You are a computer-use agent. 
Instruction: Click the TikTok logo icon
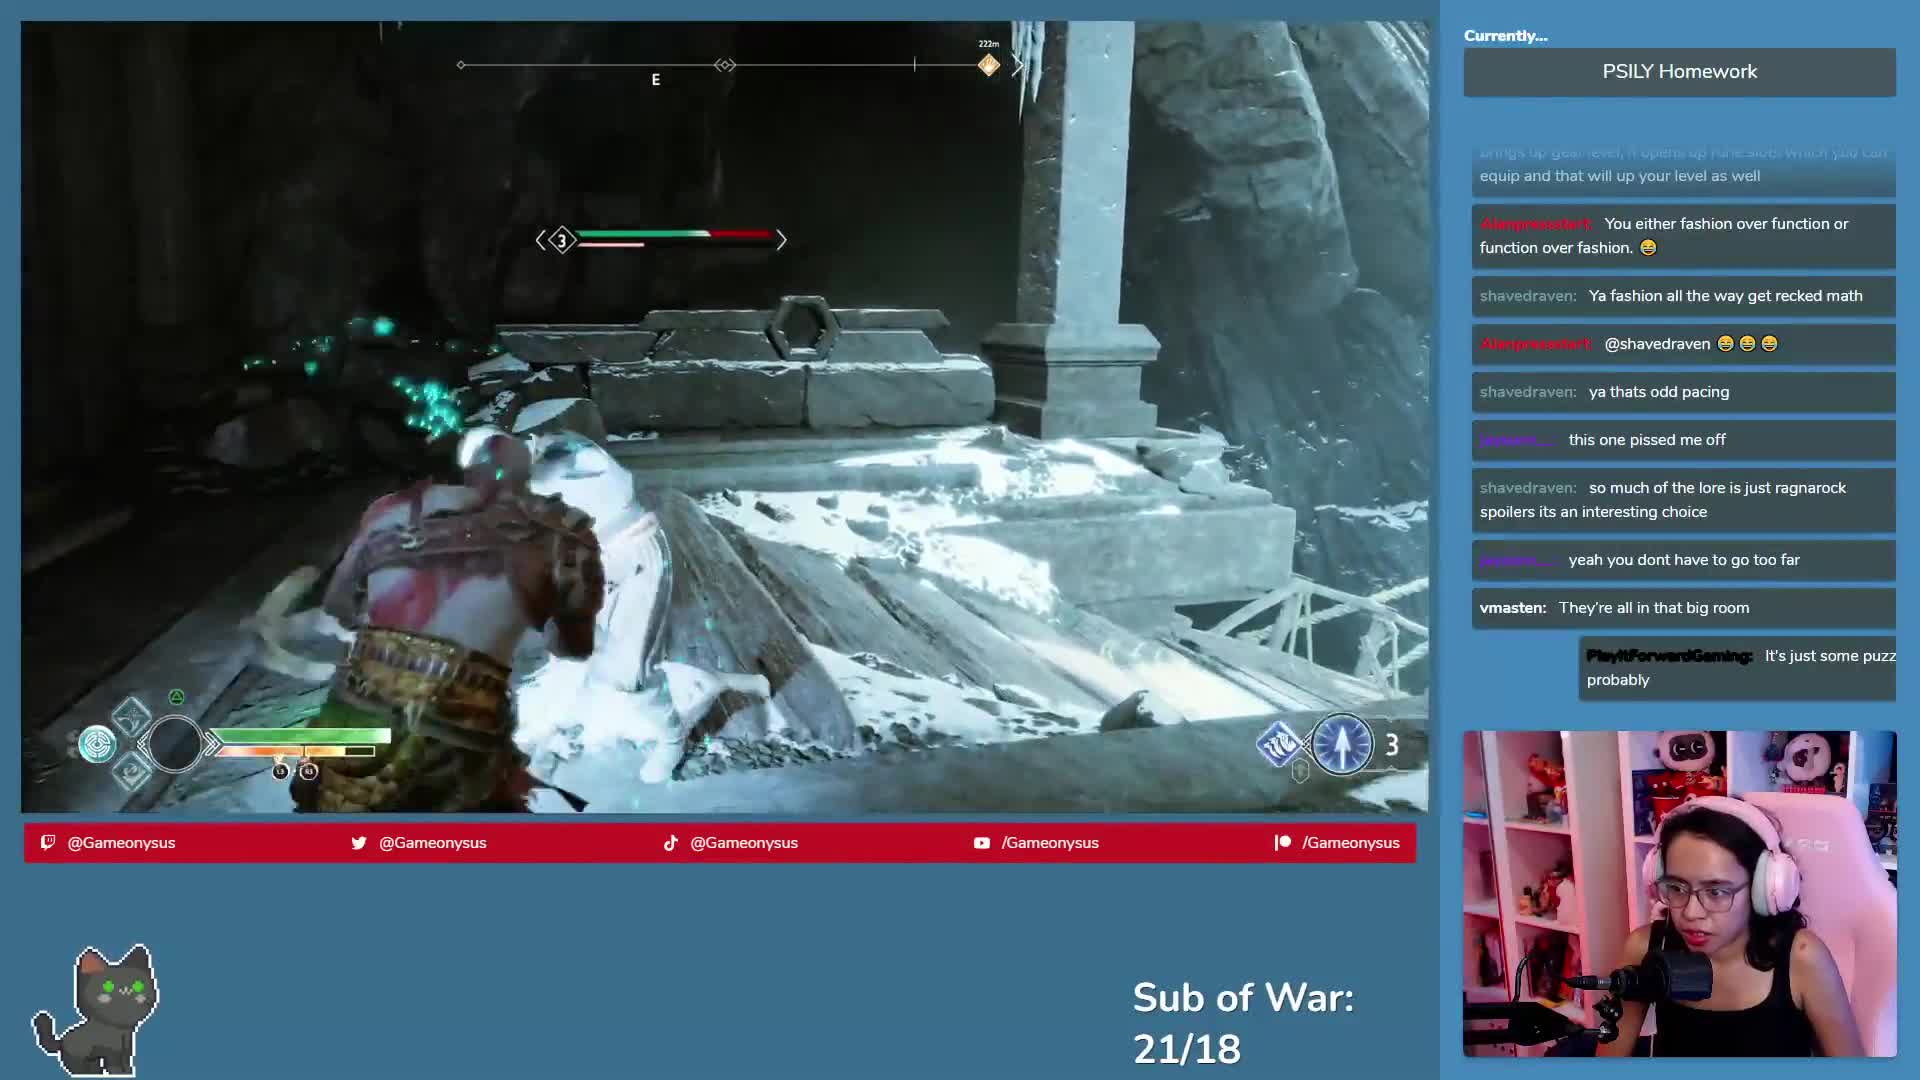pos(670,843)
